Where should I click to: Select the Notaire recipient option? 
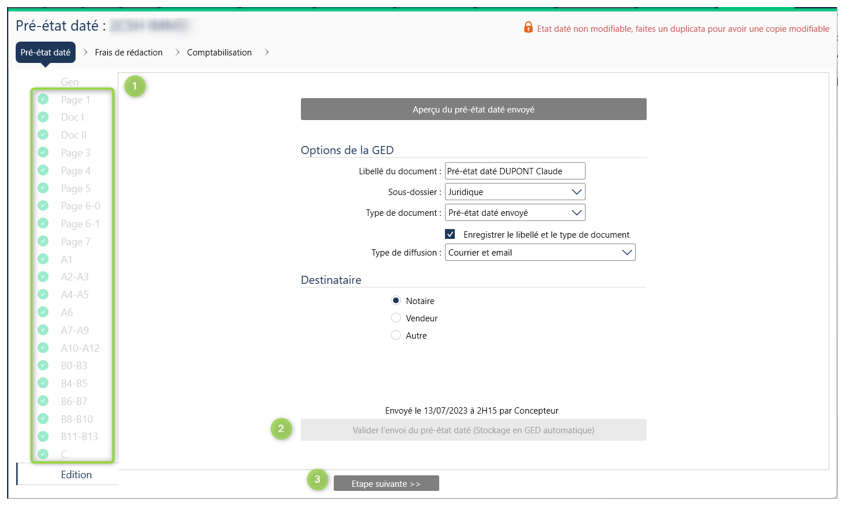pos(396,301)
